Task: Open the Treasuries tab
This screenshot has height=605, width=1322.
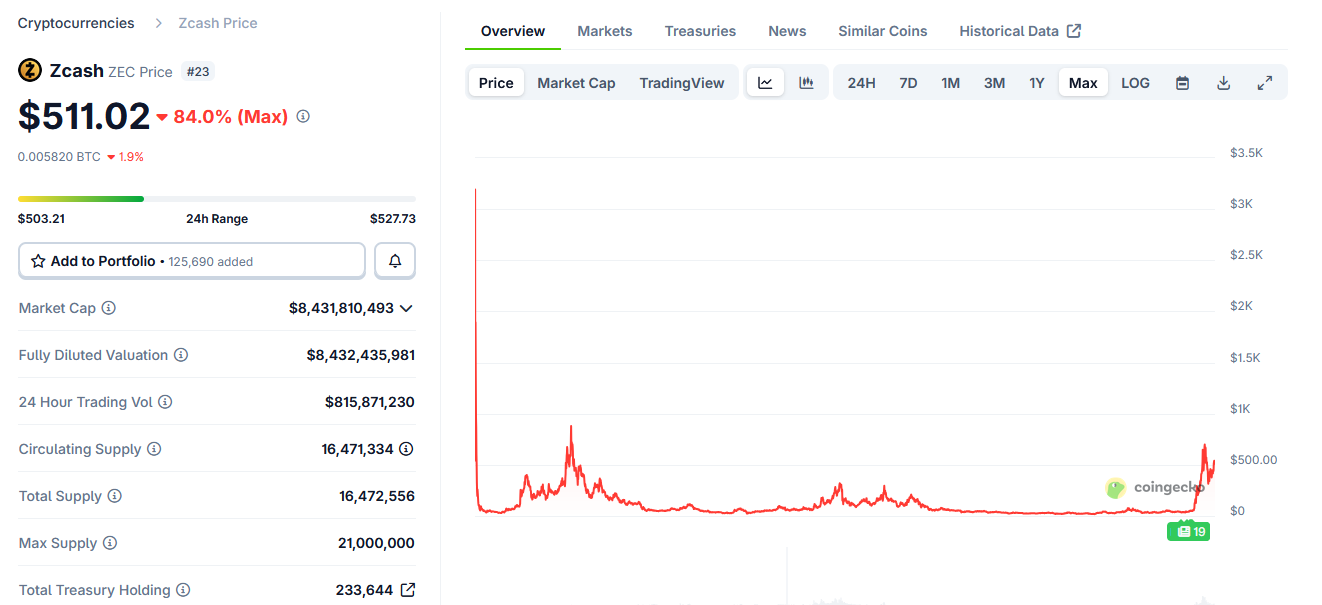Action: pyautogui.click(x=700, y=31)
